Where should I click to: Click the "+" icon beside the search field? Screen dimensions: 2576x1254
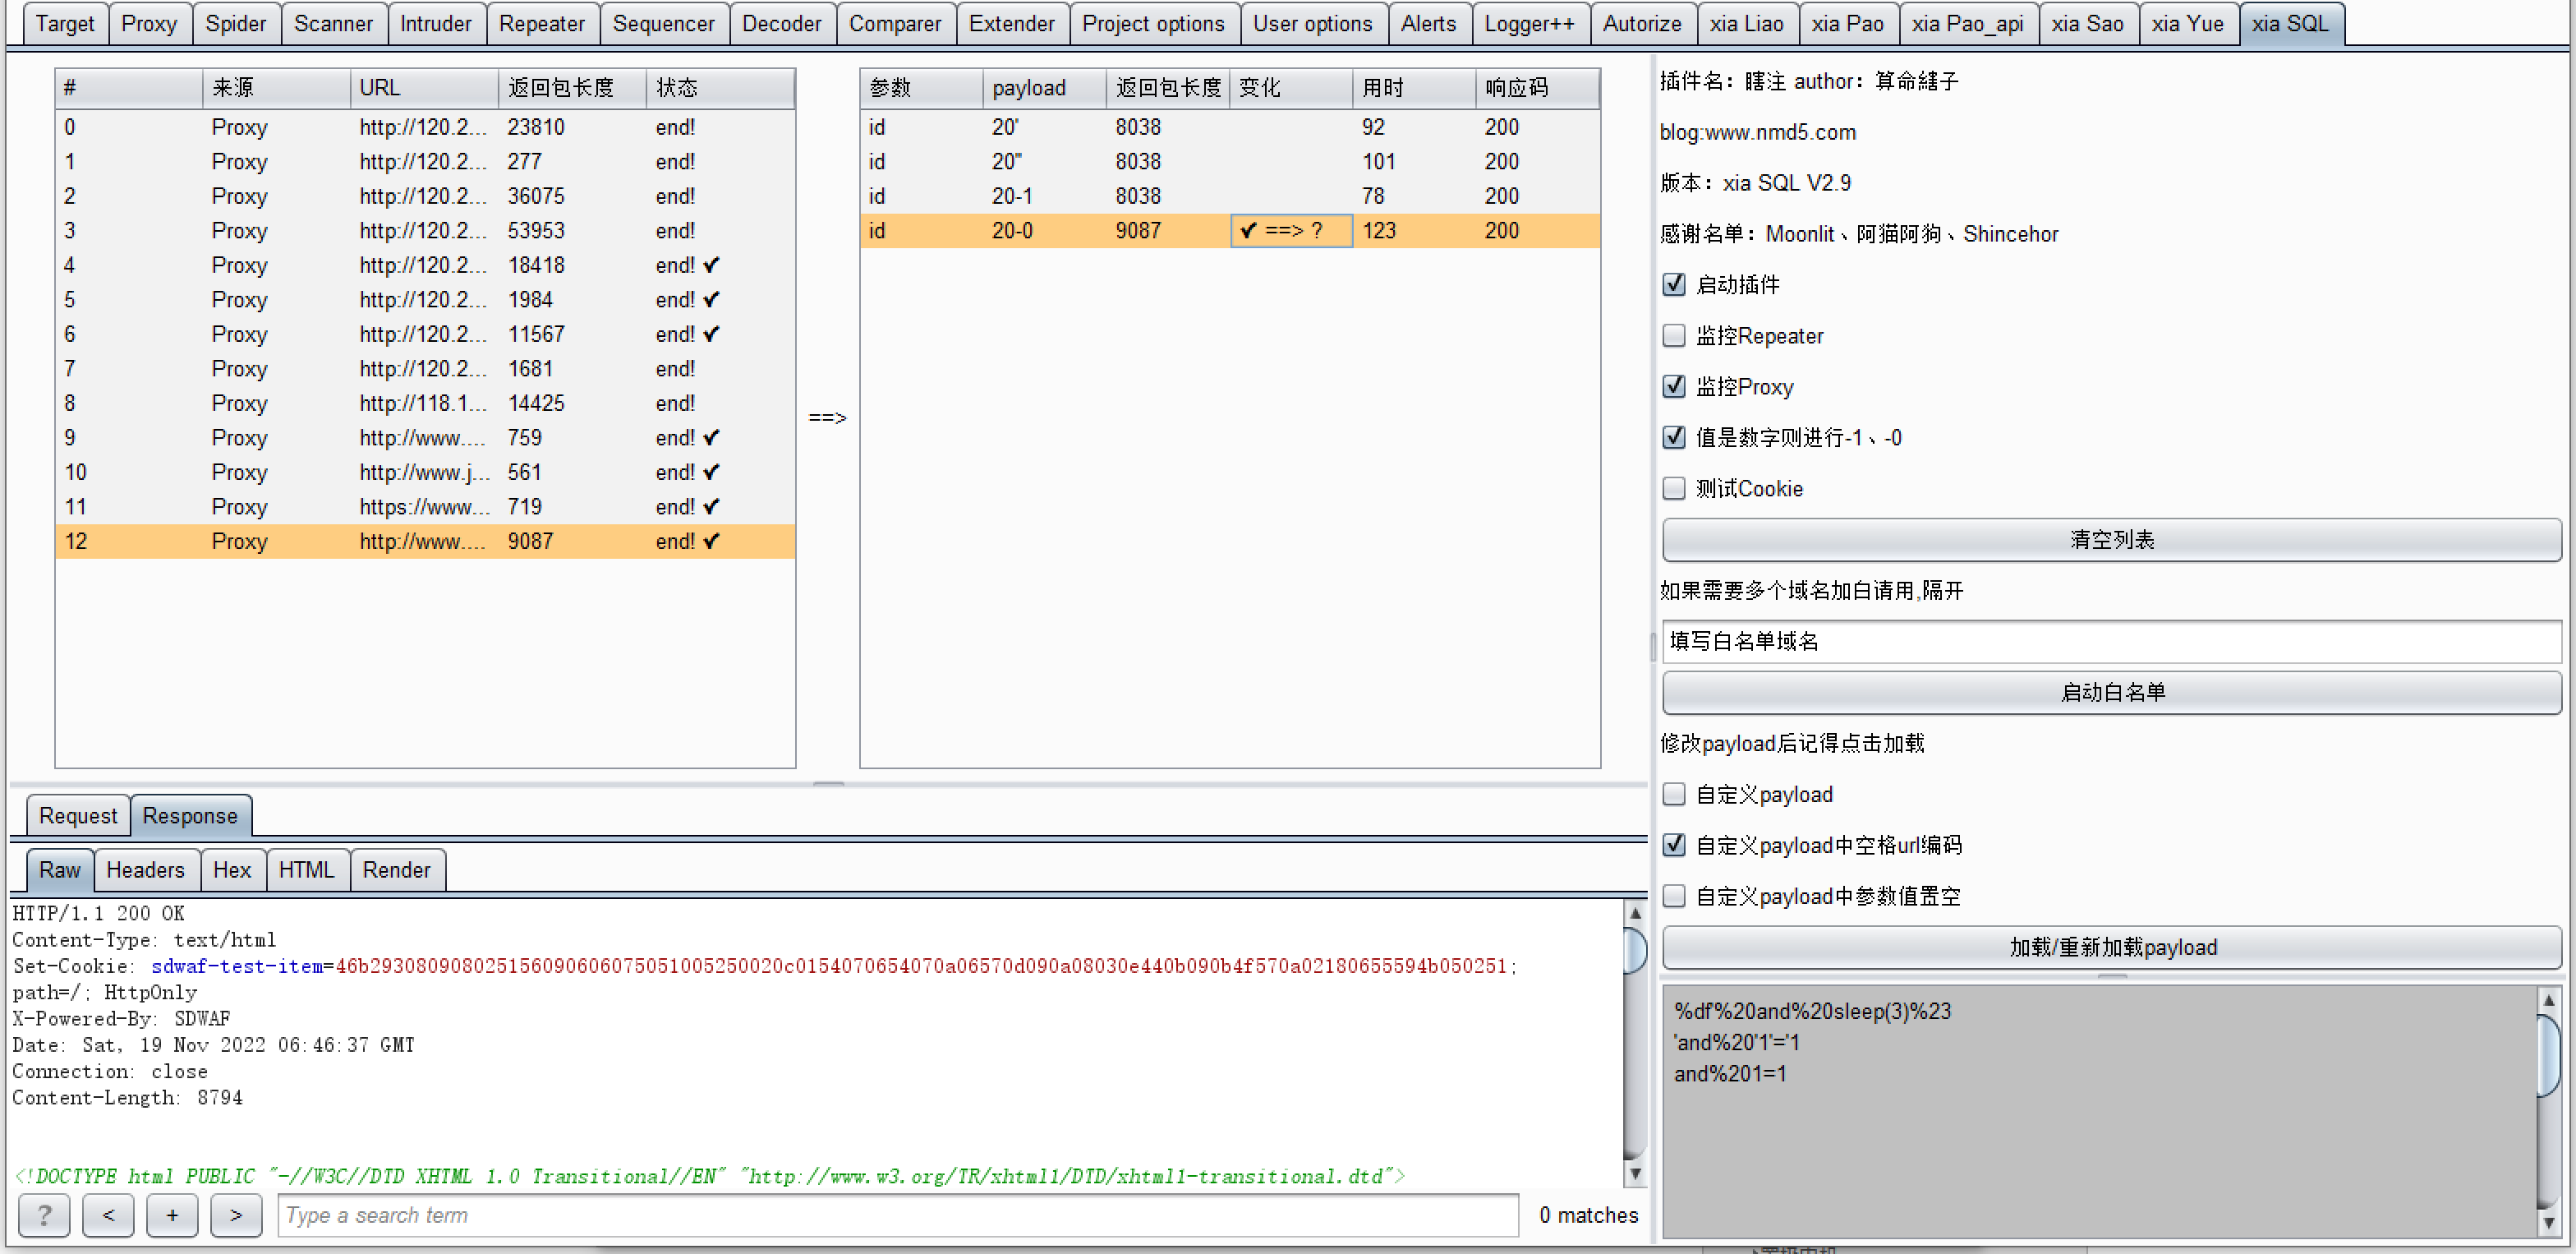coord(172,1215)
